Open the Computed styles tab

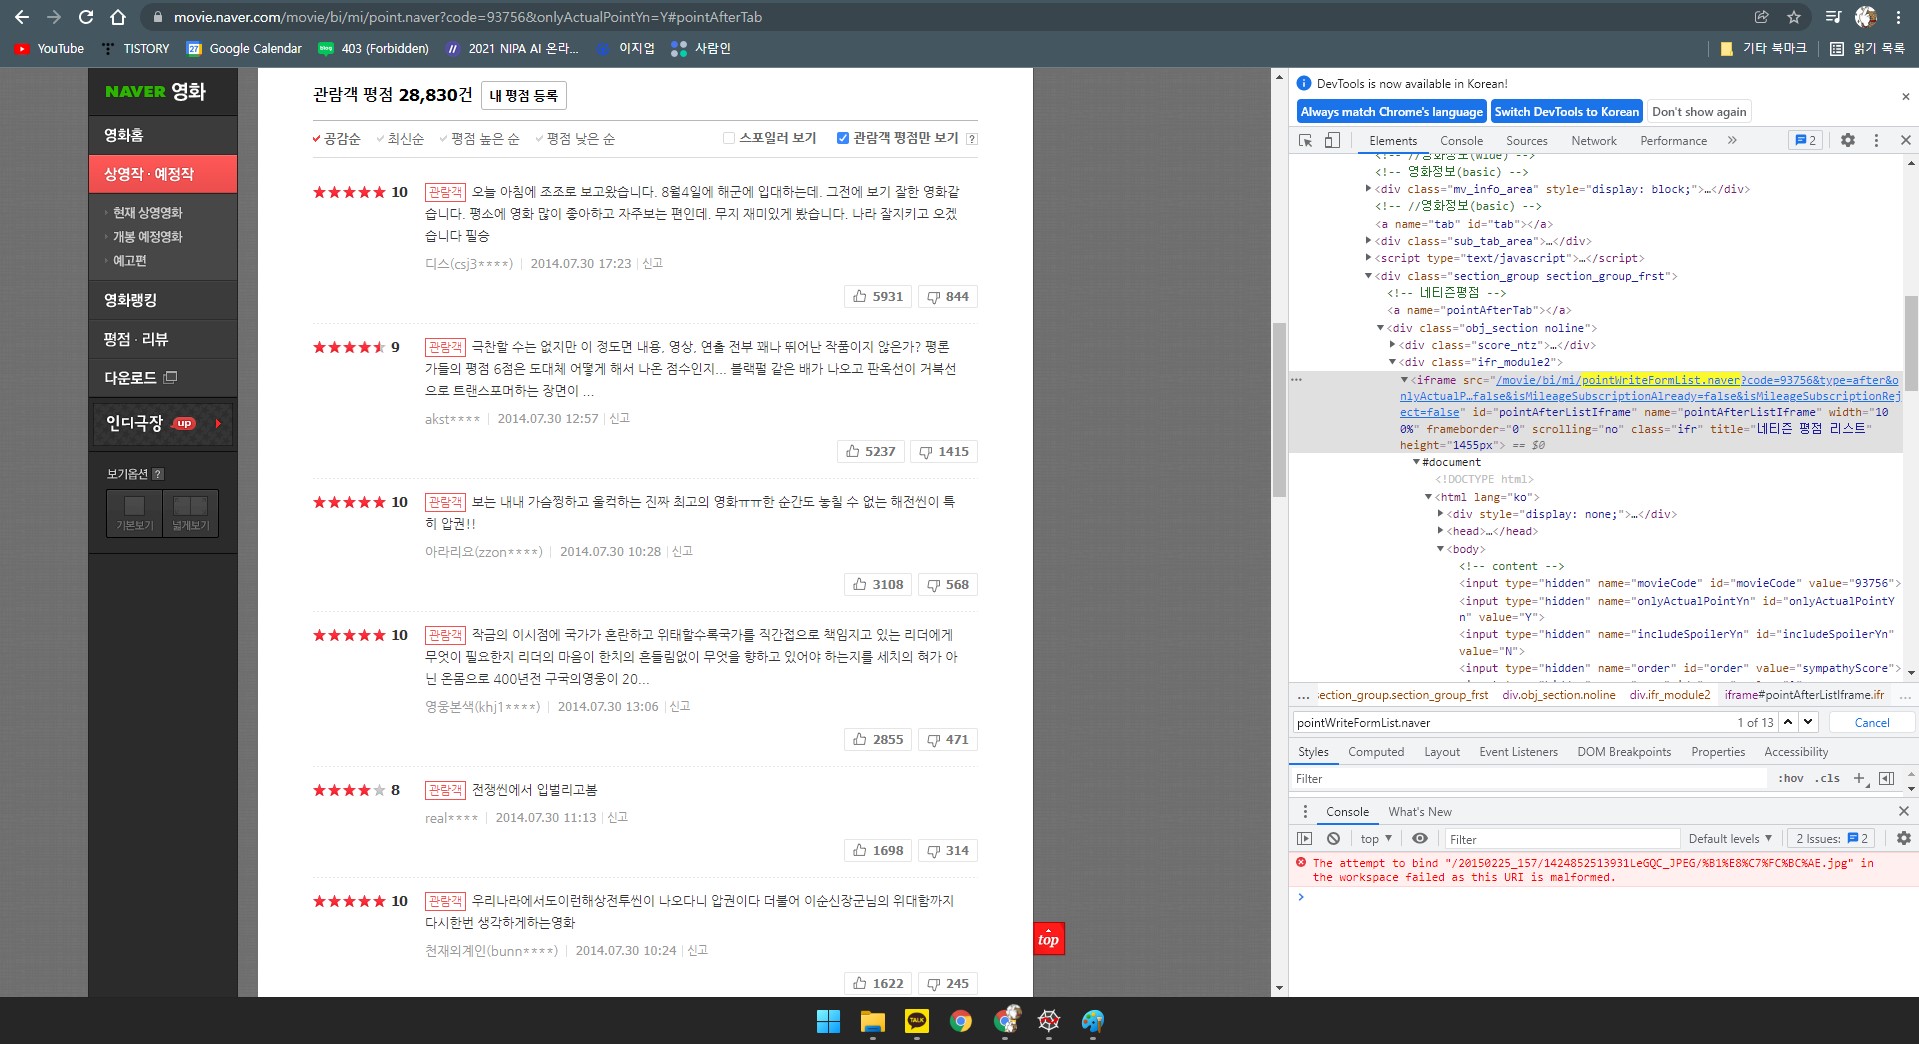click(1375, 752)
